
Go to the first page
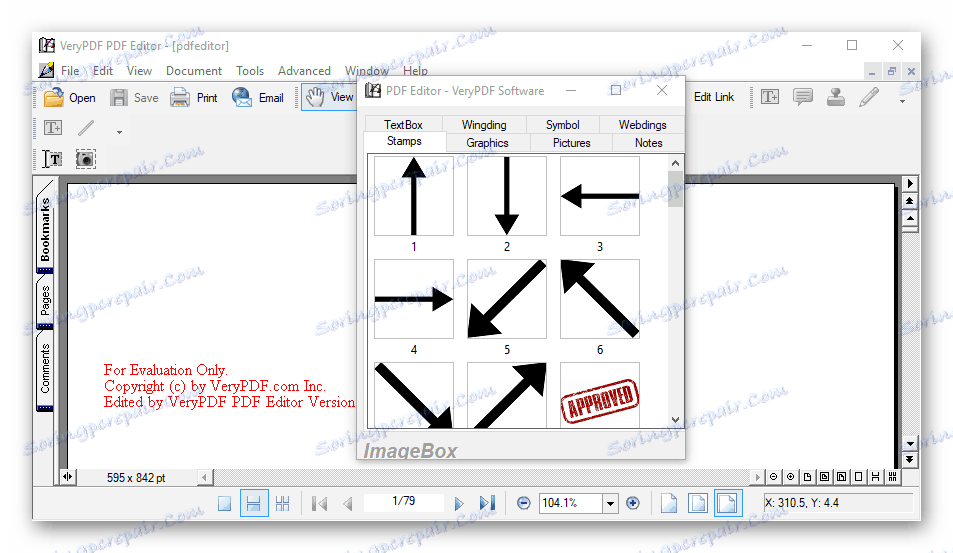[x=319, y=504]
